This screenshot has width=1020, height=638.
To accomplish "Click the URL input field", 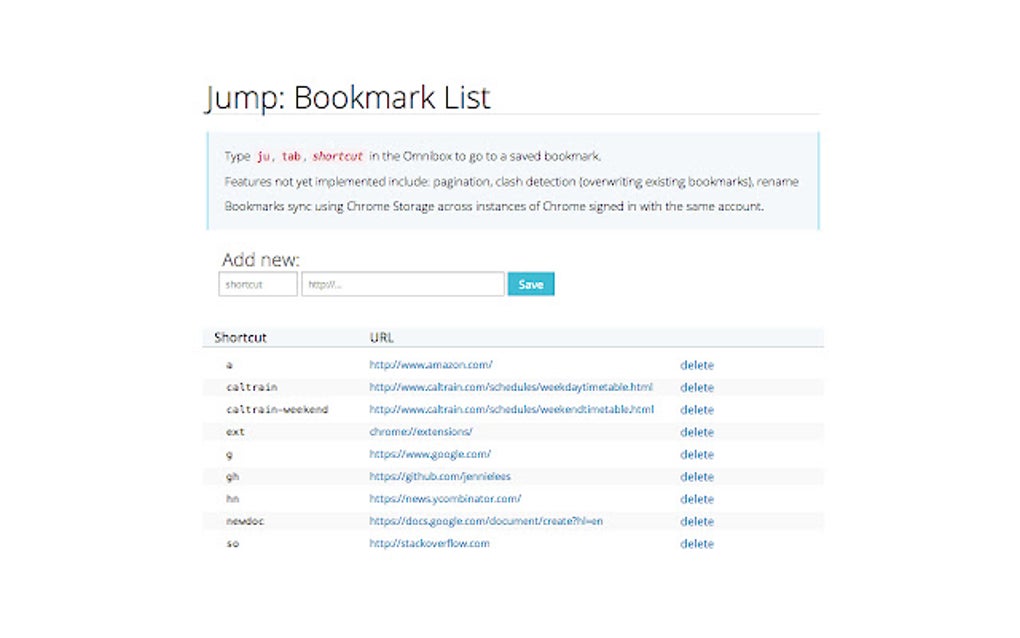I will (402, 285).
